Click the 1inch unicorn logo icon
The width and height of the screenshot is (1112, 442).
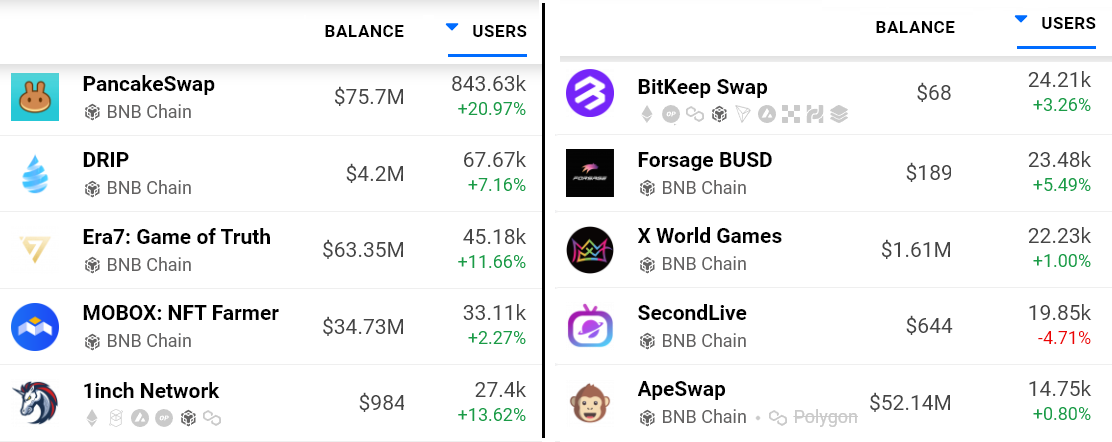(35, 403)
